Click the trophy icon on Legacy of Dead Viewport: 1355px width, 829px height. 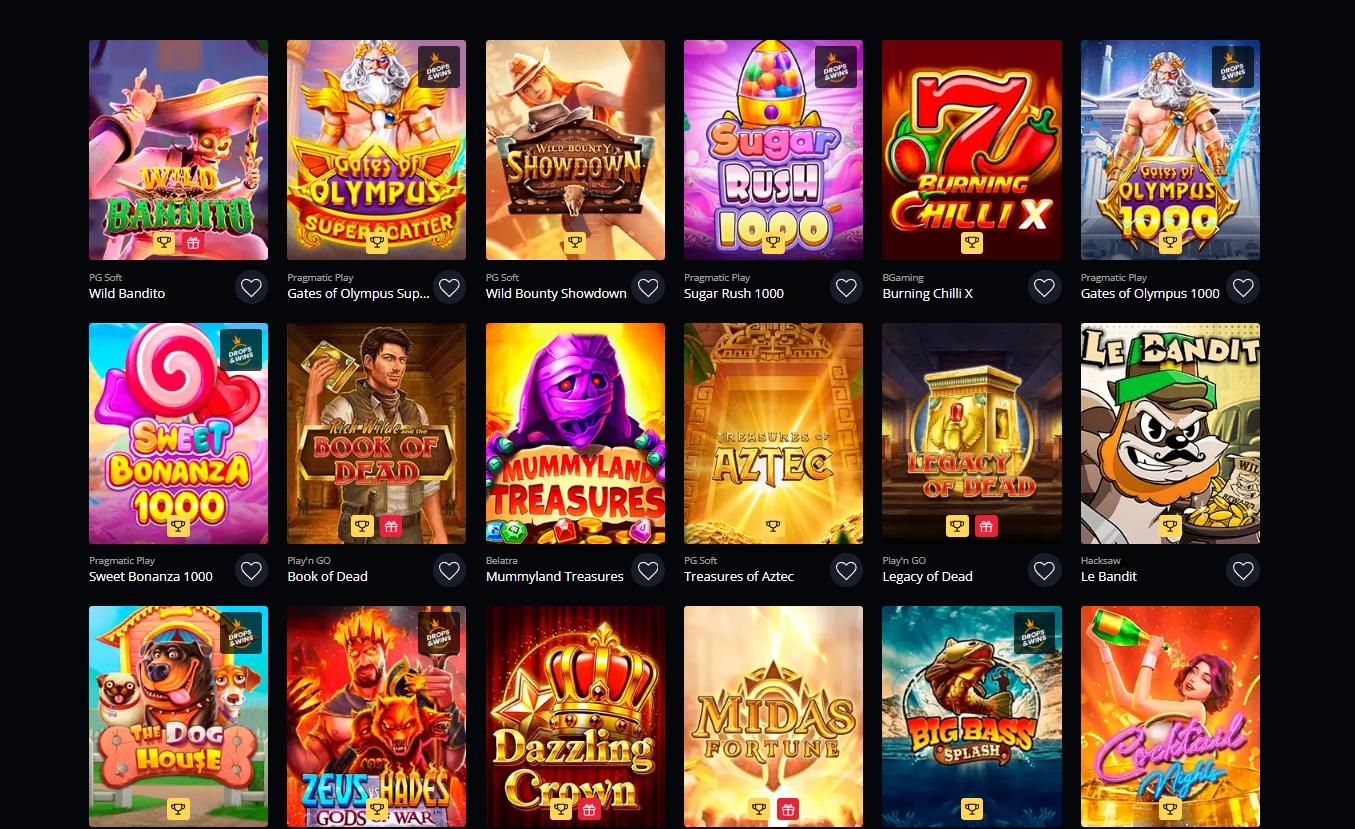[957, 526]
